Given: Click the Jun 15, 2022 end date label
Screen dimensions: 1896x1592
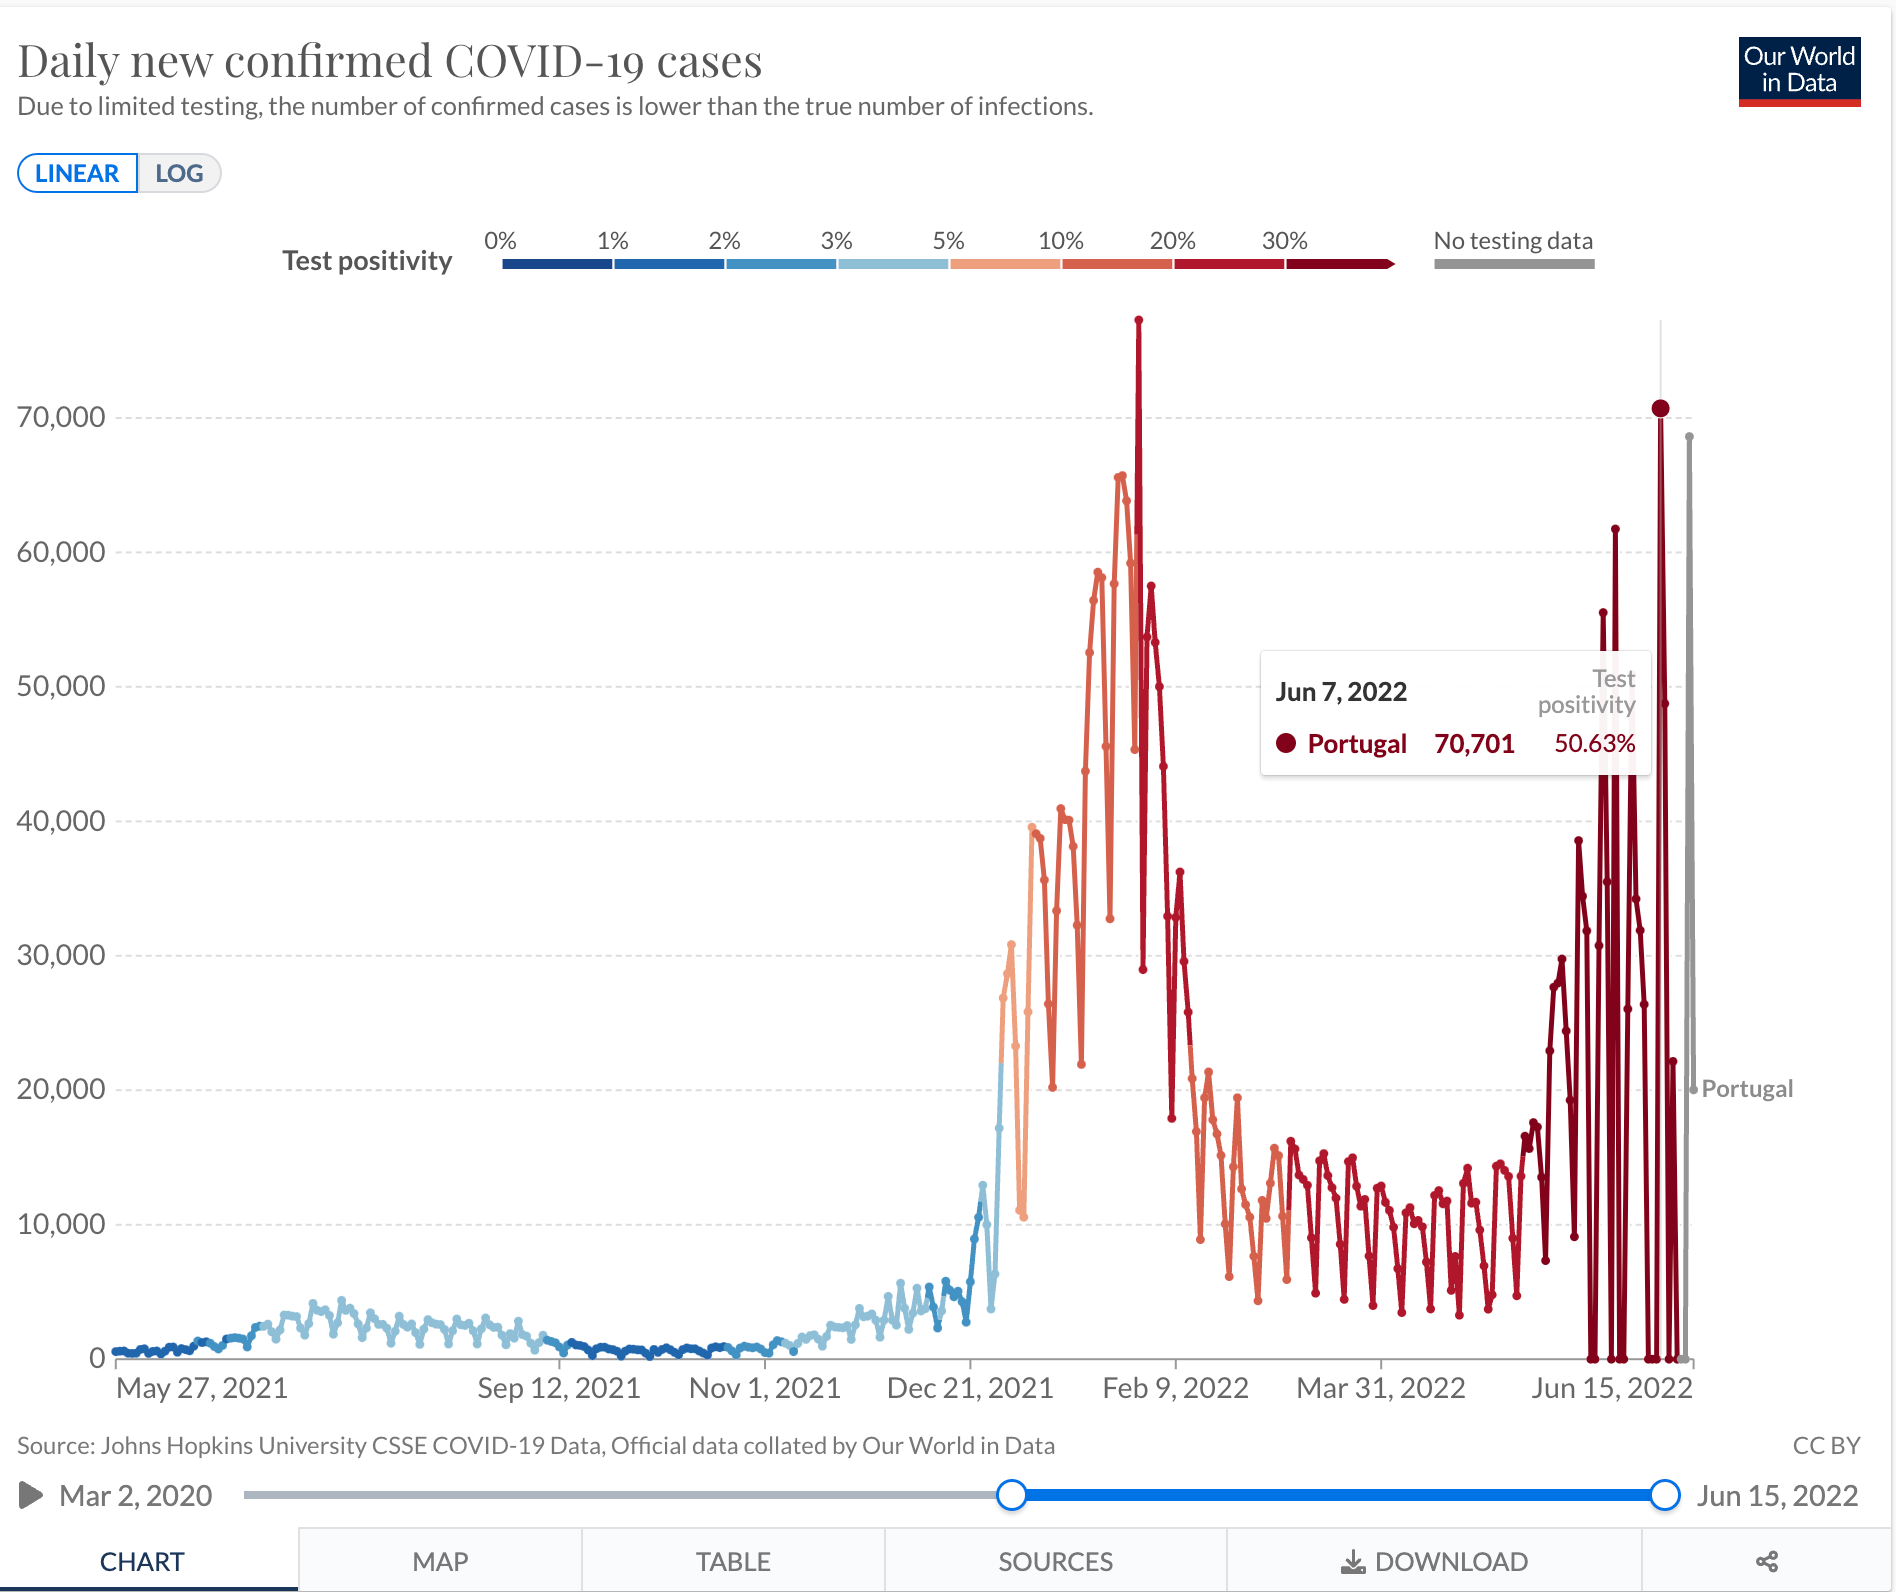Looking at the screenshot, I should [1777, 1495].
